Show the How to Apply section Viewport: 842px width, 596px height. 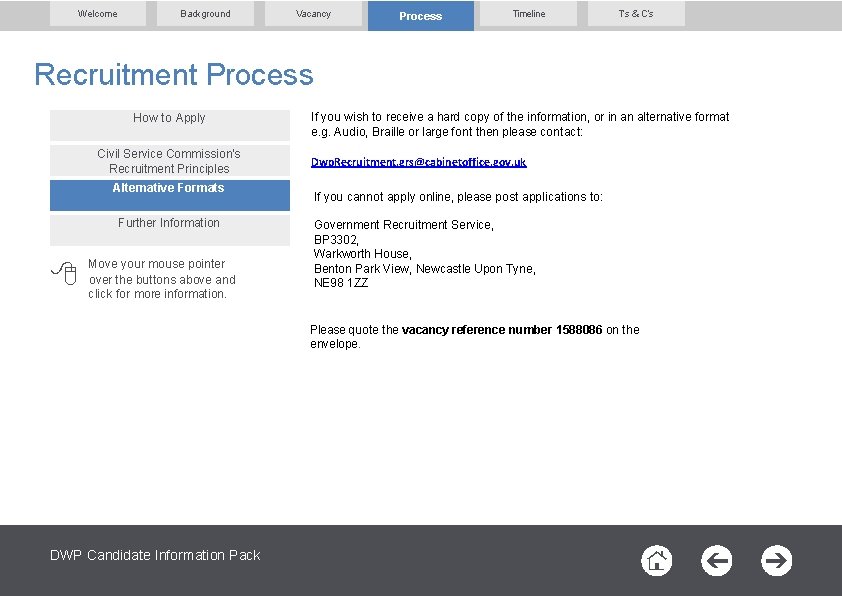click(170, 125)
